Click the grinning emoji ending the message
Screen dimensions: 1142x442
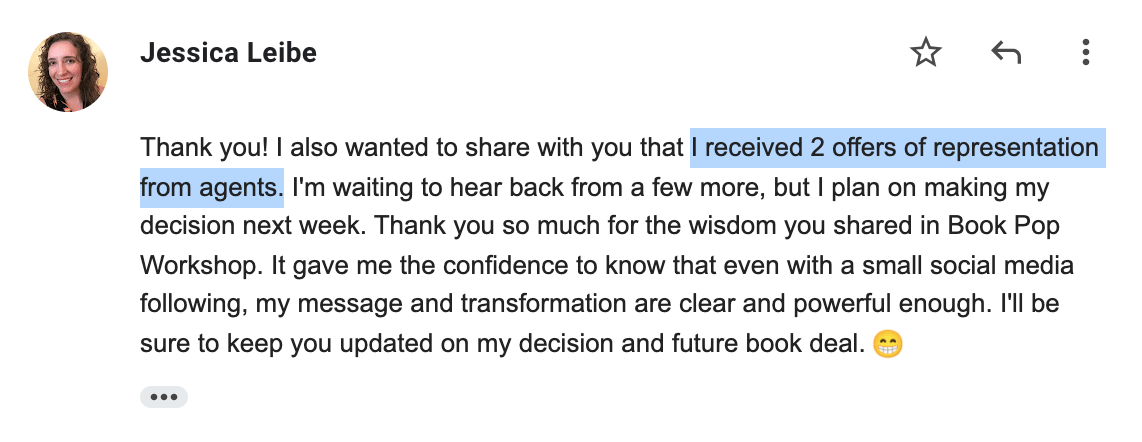tap(887, 343)
